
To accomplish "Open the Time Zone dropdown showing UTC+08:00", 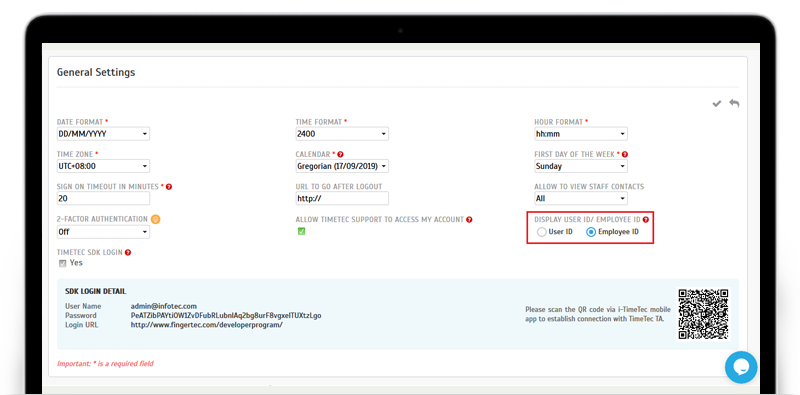I will 103,166.
